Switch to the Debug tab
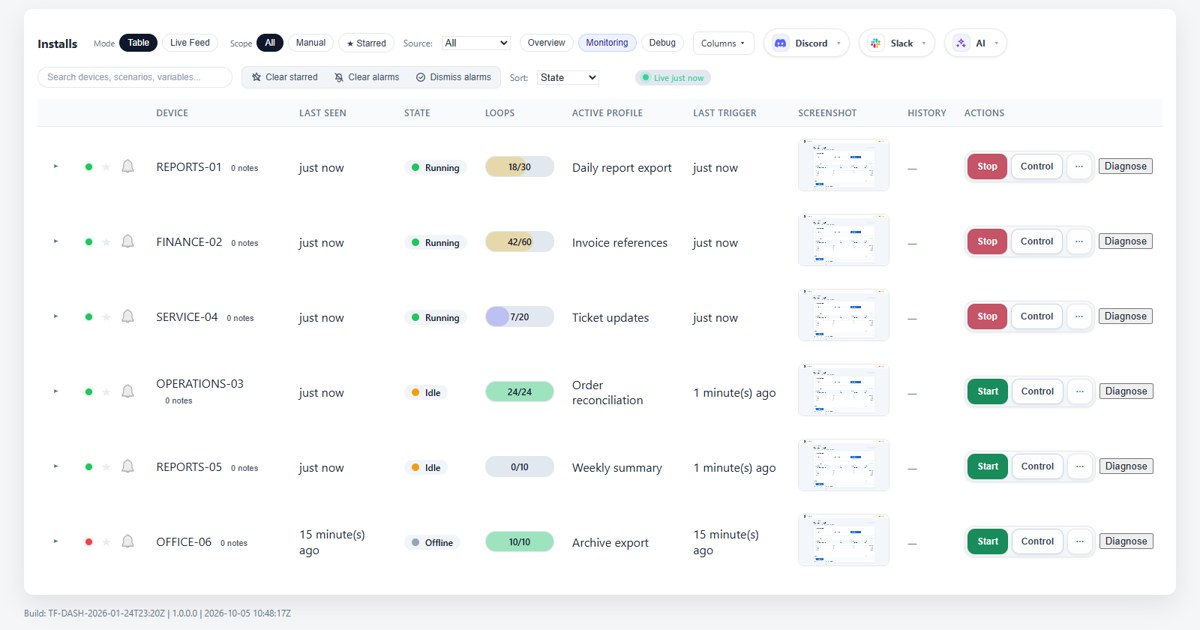The width and height of the screenshot is (1200, 630). [x=662, y=43]
